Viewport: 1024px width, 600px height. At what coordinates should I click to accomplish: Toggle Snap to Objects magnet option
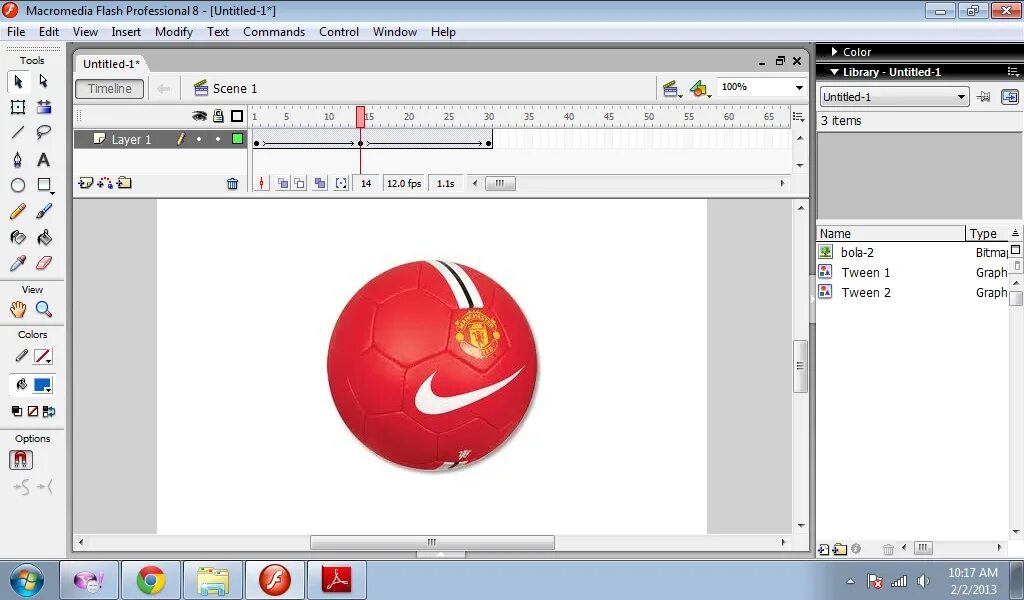click(x=20, y=460)
